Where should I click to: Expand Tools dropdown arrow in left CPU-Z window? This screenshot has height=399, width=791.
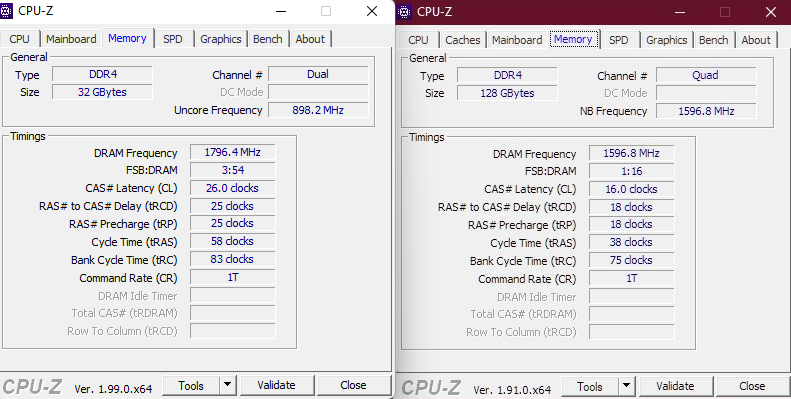click(228, 385)
